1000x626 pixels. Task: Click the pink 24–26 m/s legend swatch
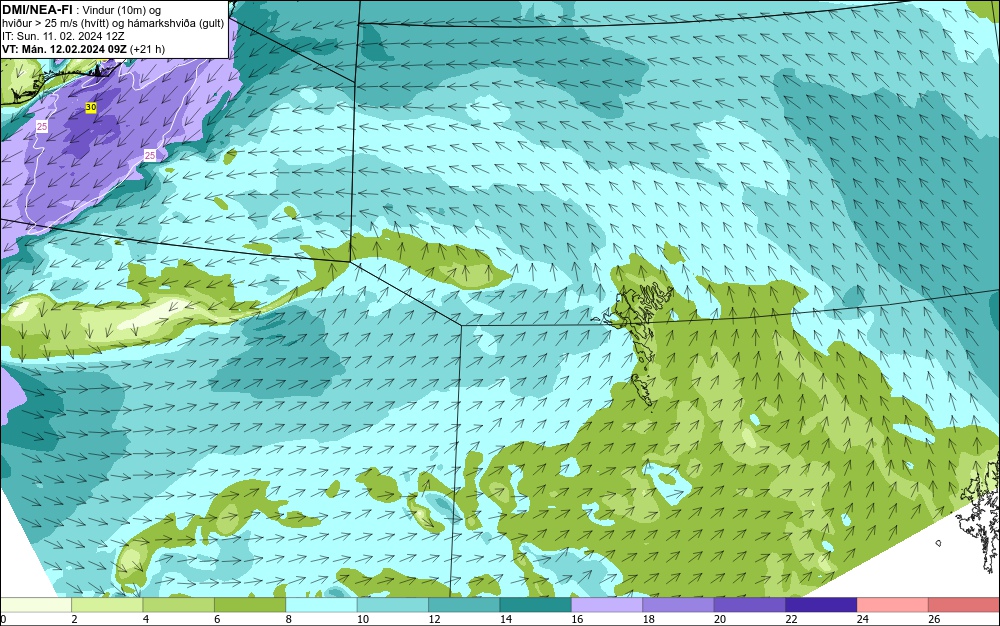coord(893,605)
